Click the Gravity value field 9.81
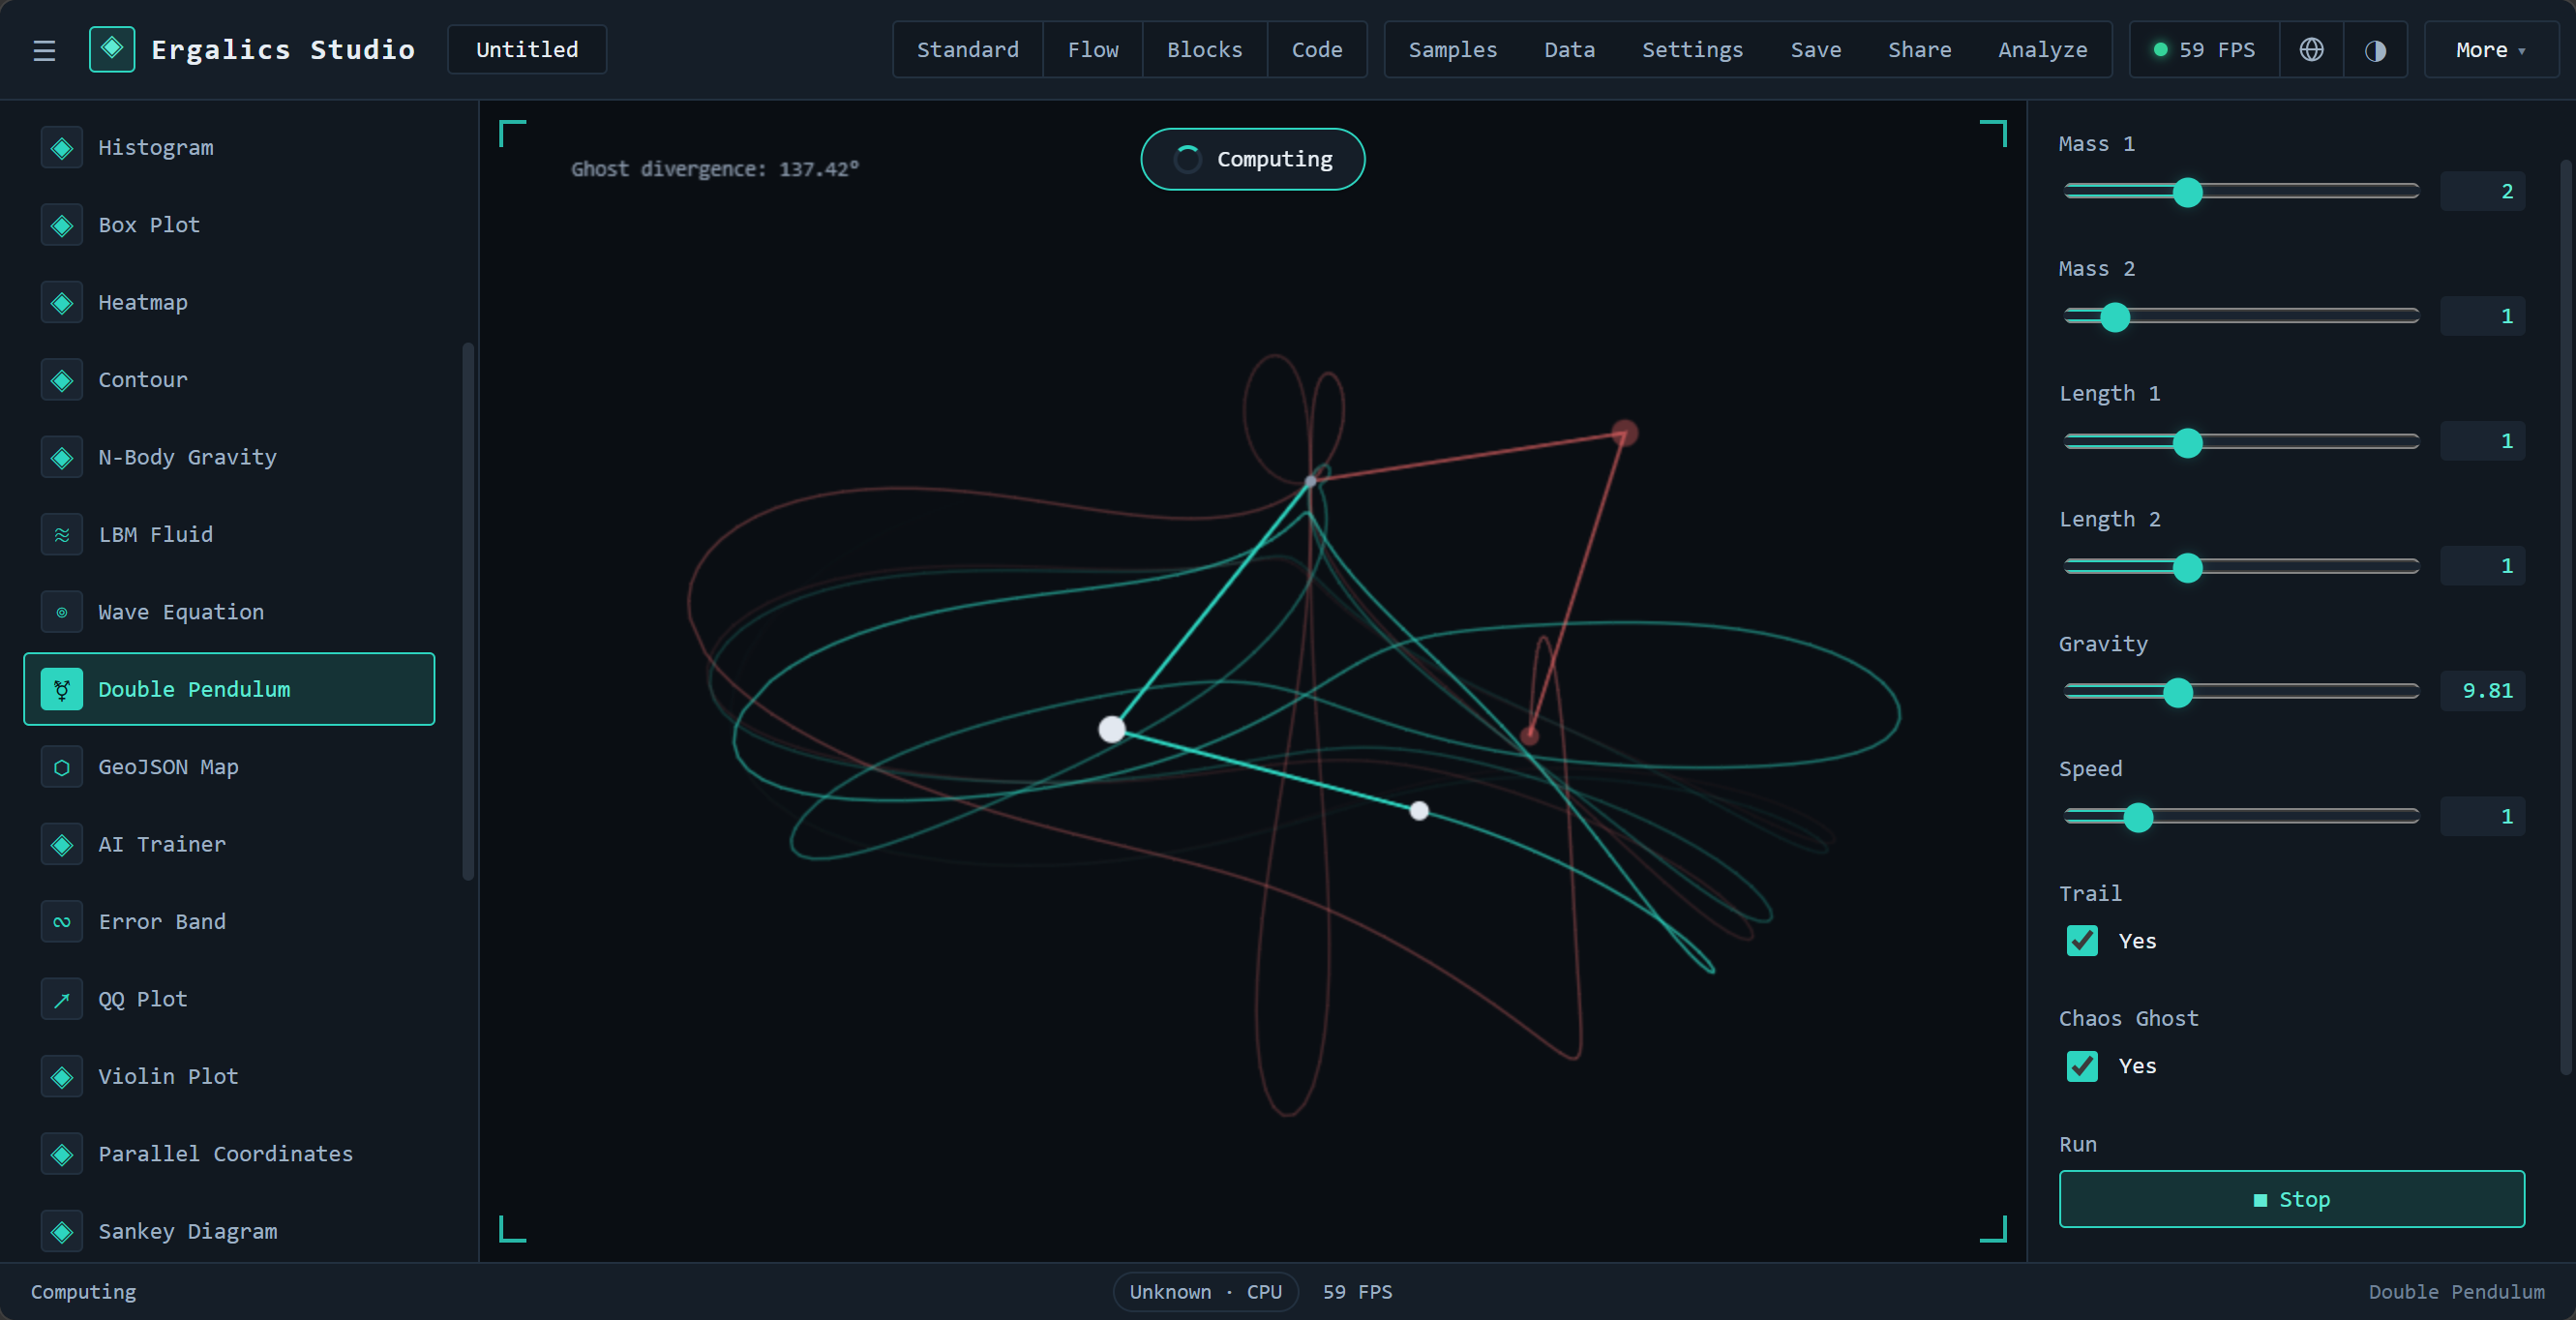2576x1320 pixels. pos(2482,691)
